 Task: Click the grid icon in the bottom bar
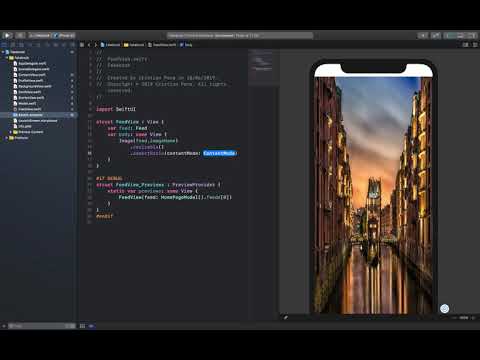82,326
